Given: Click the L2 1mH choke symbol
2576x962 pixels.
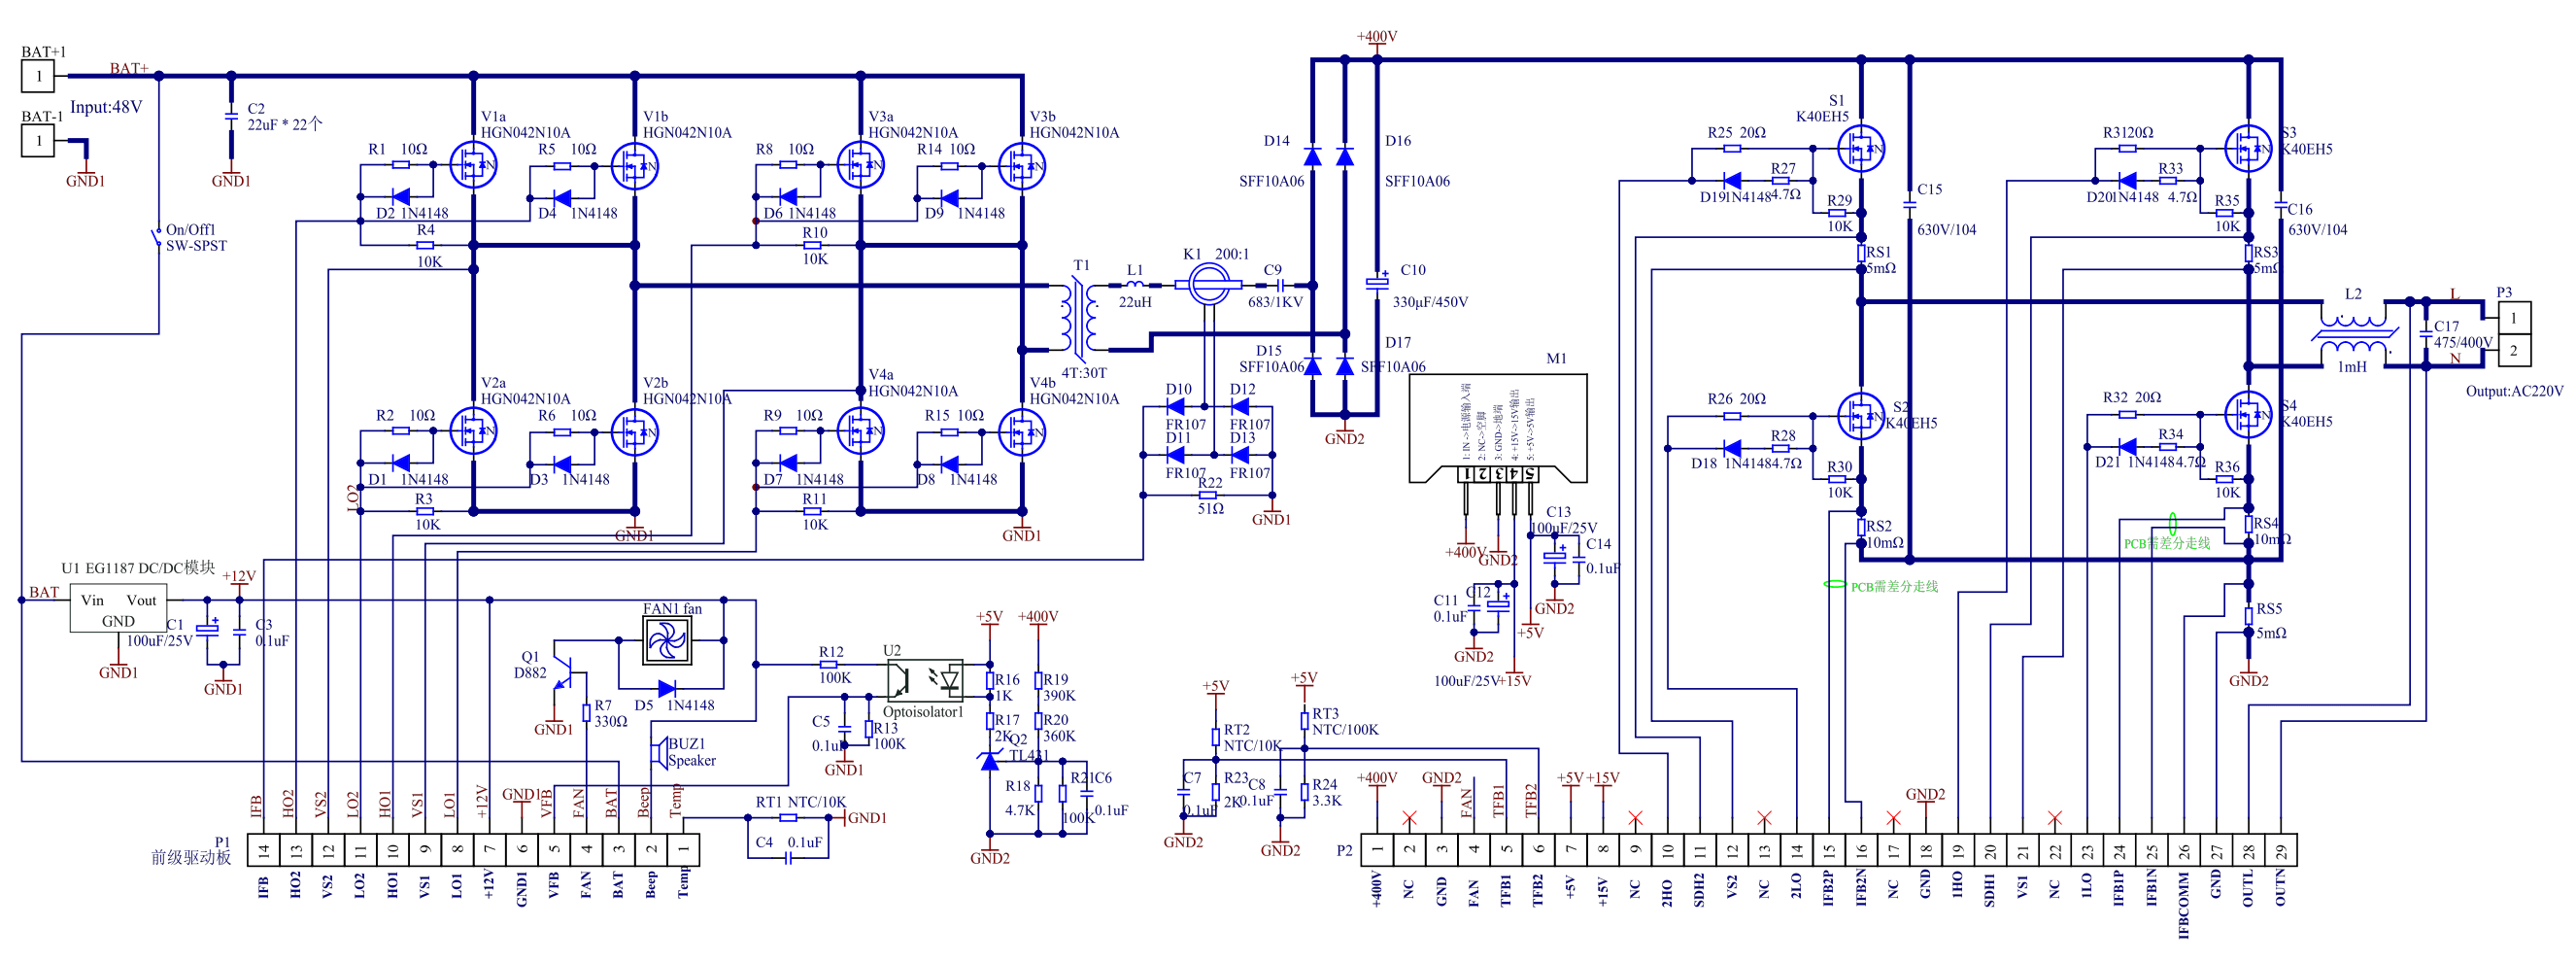Looking at the screenshot, I should click(2353, 333).
